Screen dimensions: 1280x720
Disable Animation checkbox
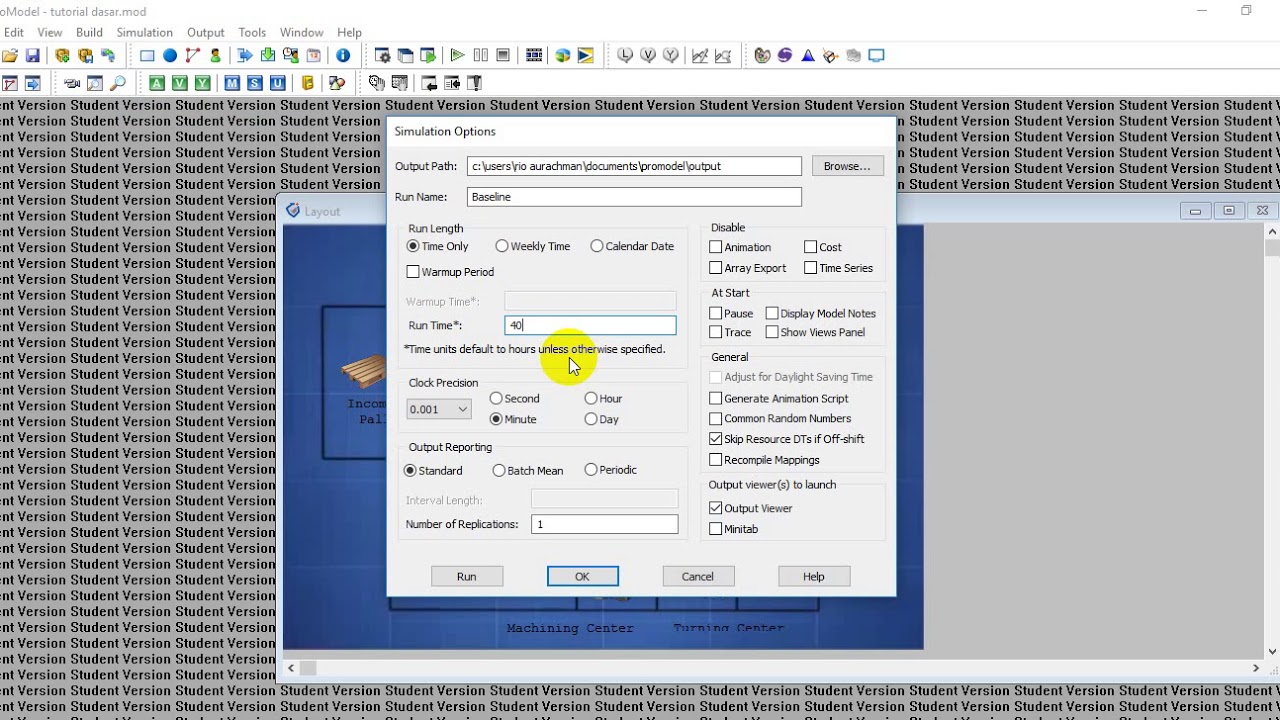pyautogui.click(x=716, y=247)
